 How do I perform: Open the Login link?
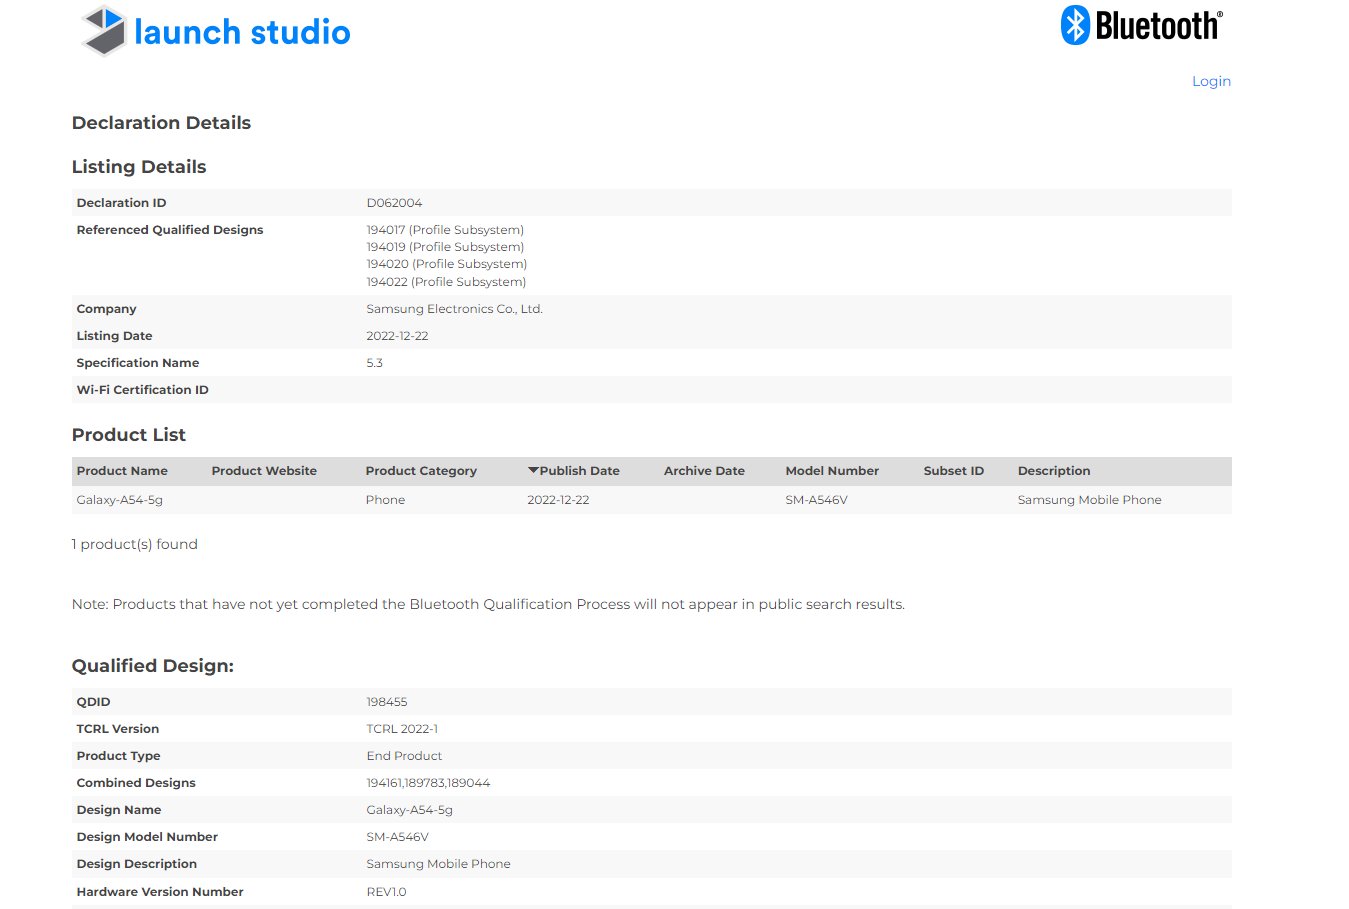(x=1210, y=81)
